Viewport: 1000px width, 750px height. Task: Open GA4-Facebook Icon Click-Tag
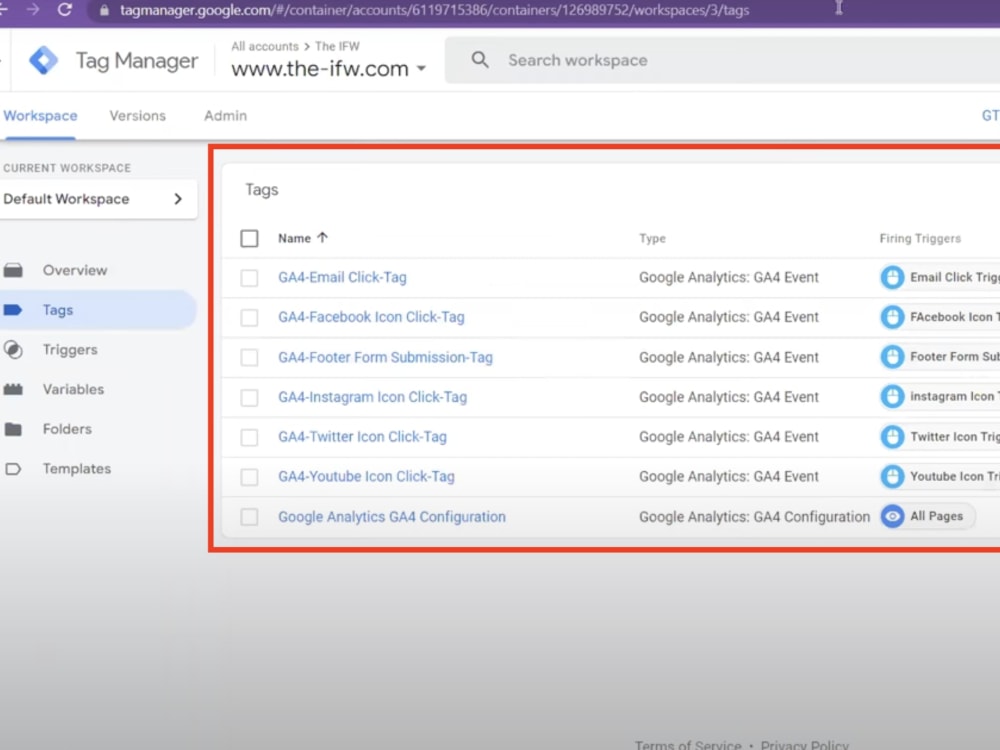pyautogui.click(x=371, y=317)
